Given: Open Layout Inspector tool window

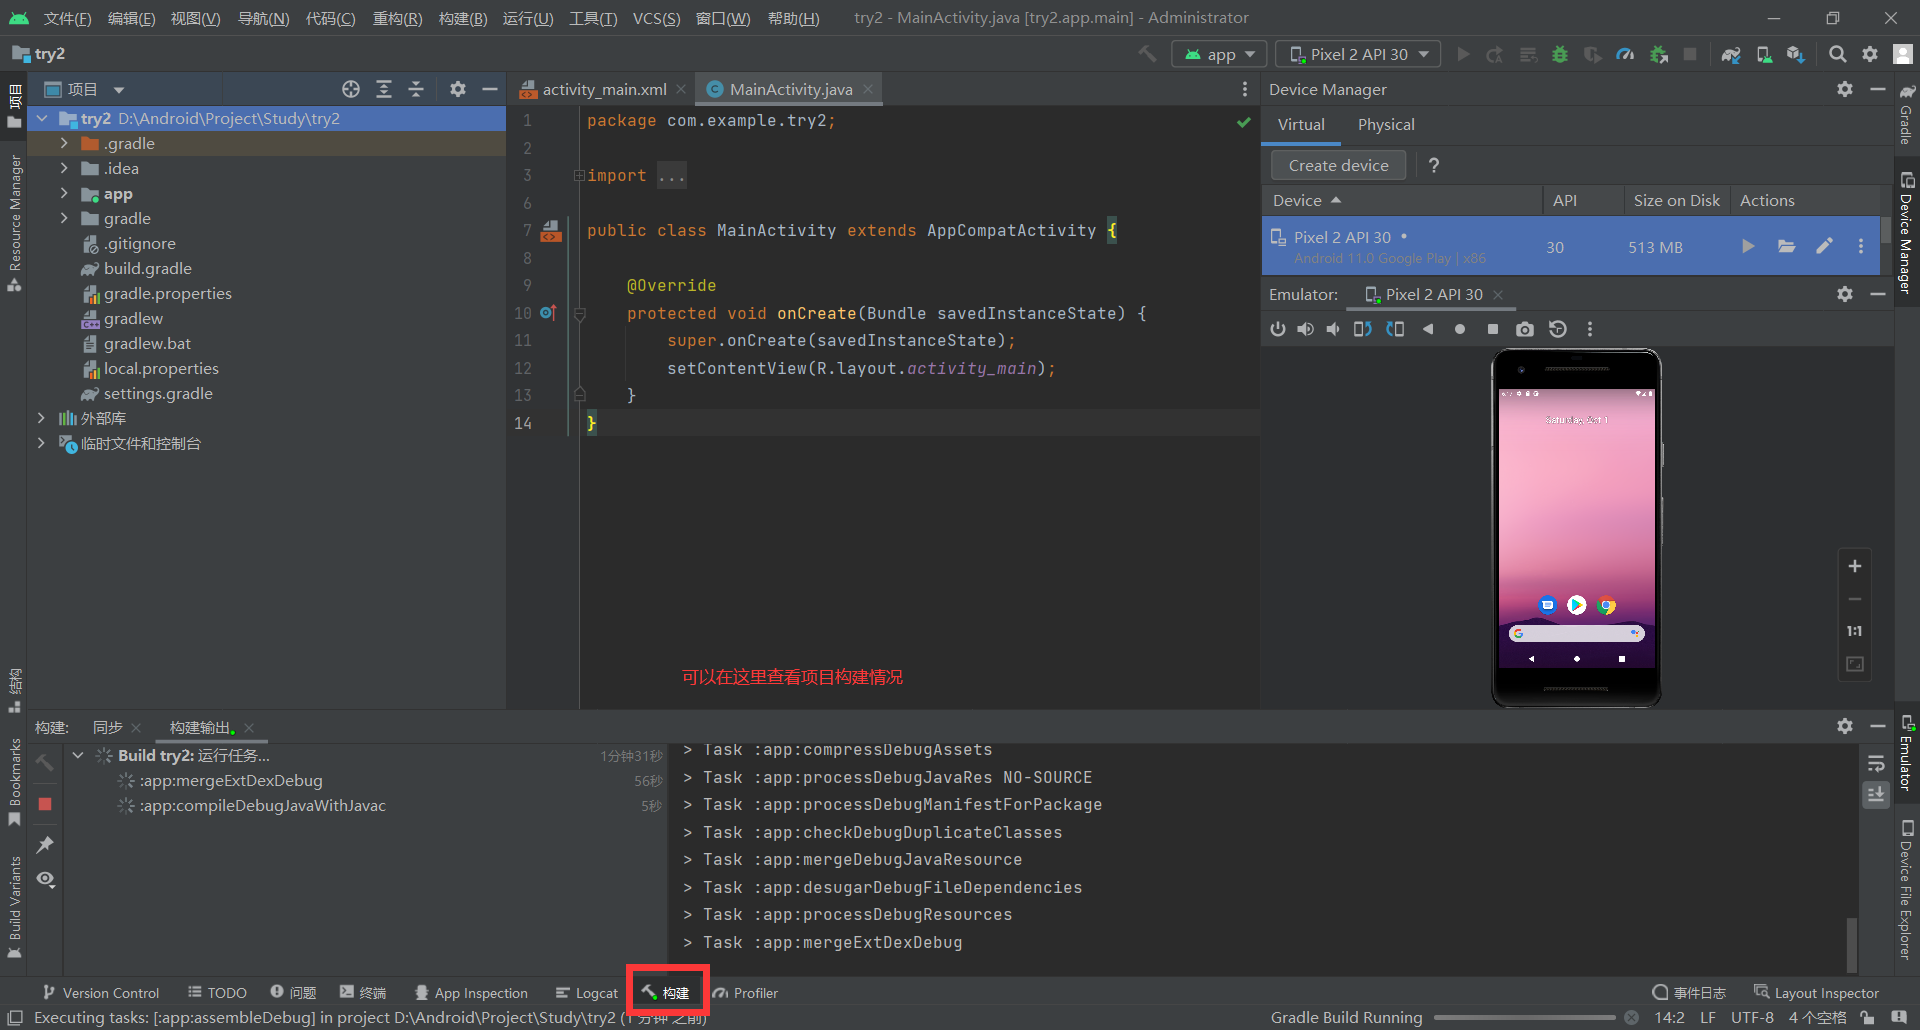Looking at the screenshot, I should point(1816,992).
